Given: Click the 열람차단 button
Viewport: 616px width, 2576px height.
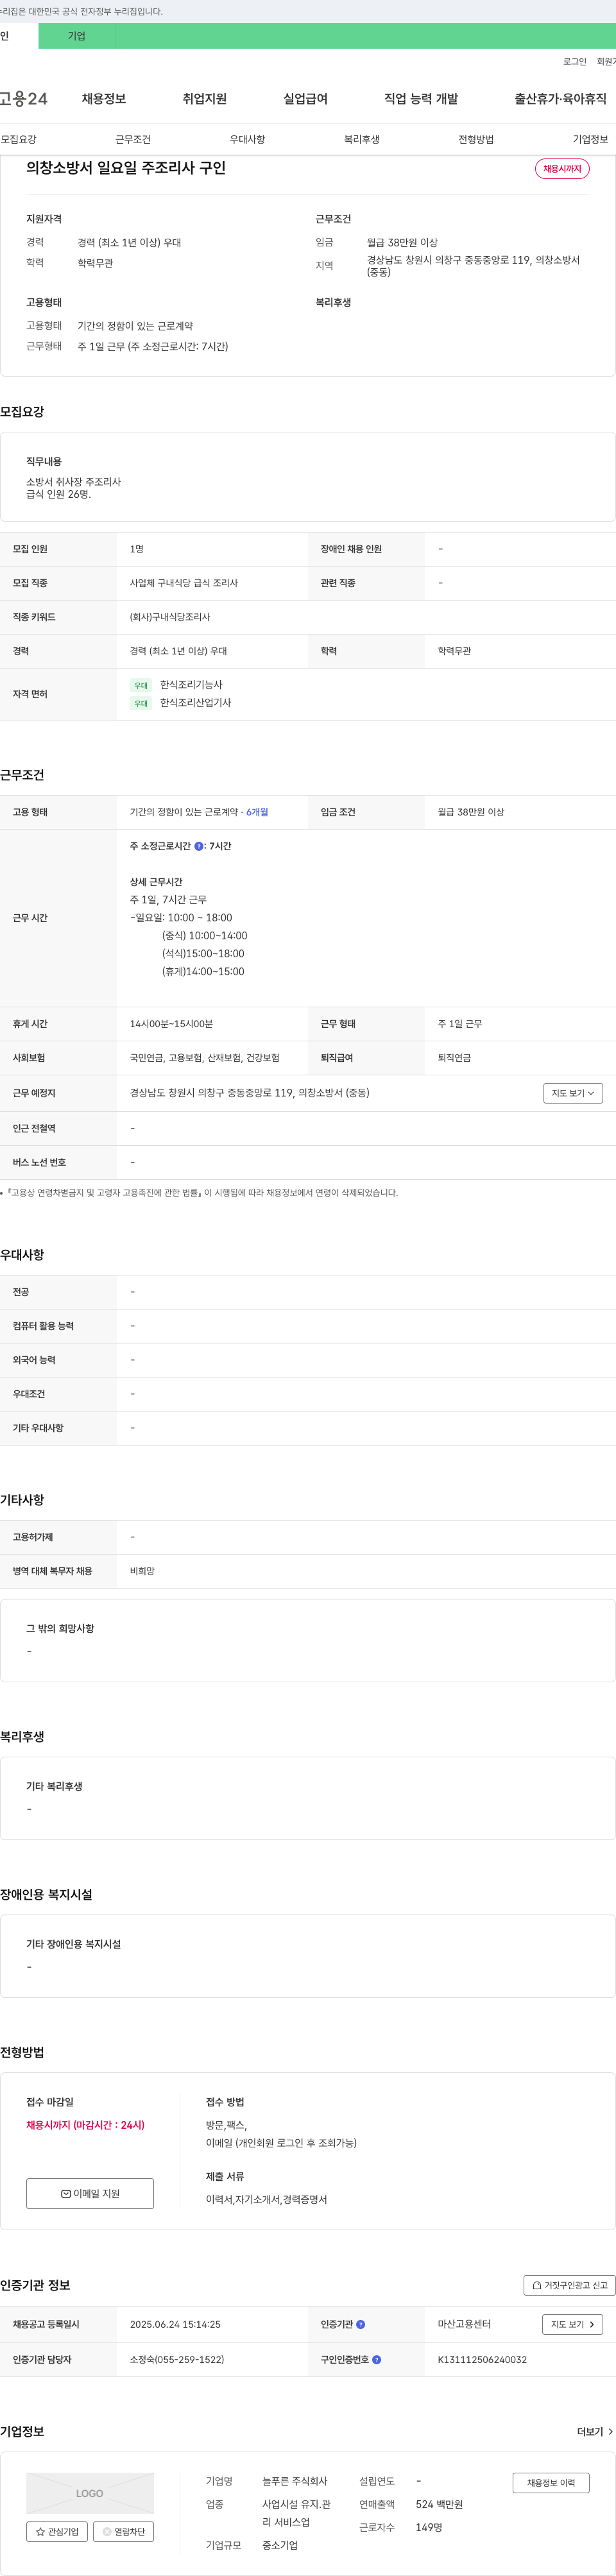Looking at the screenshot, I should tap(123, 2531).
